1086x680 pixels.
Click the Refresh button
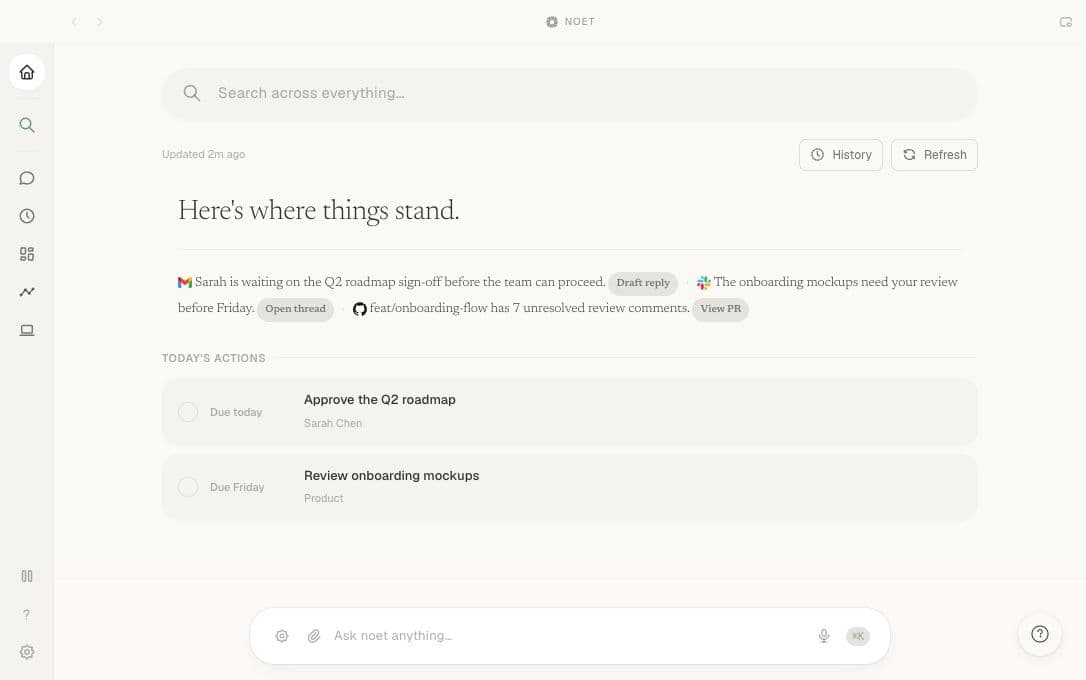(x=934, y=155)
